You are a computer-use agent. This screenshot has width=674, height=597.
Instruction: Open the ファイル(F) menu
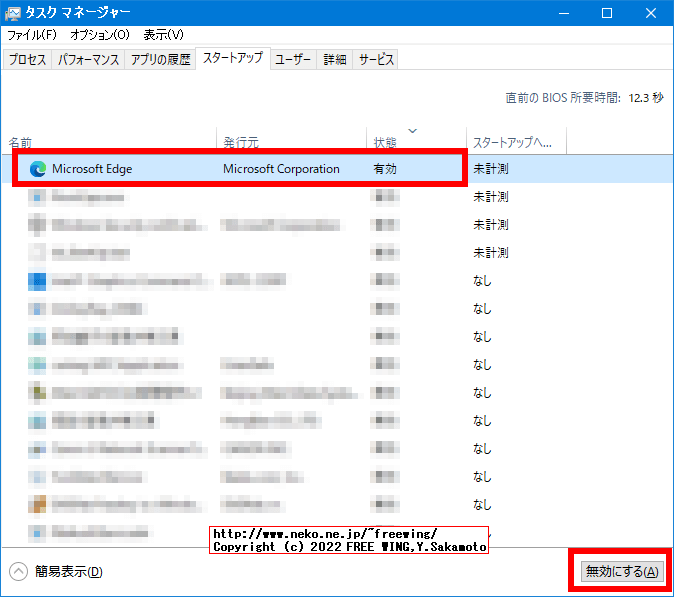point(32,35)
